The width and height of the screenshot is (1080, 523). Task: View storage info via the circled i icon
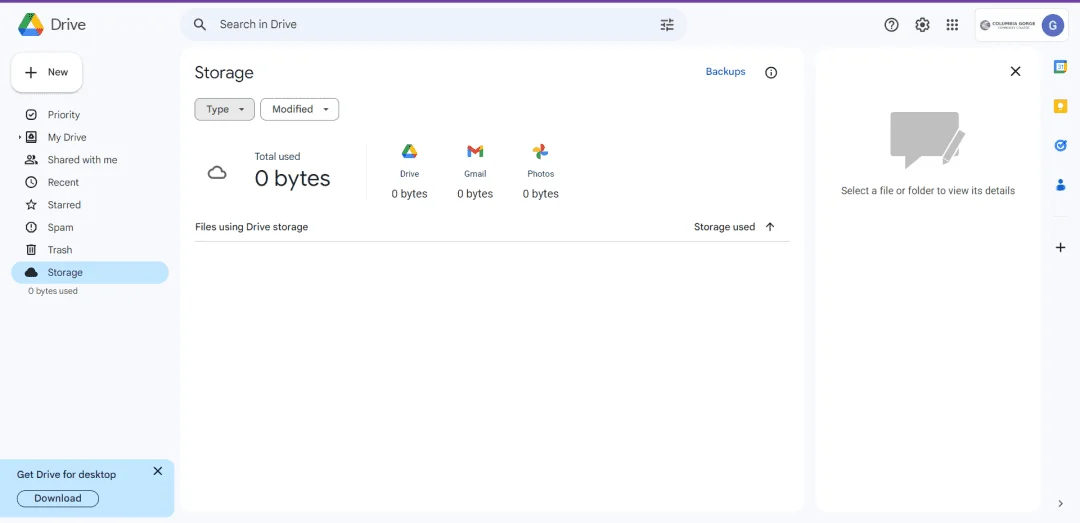point(771,72)
